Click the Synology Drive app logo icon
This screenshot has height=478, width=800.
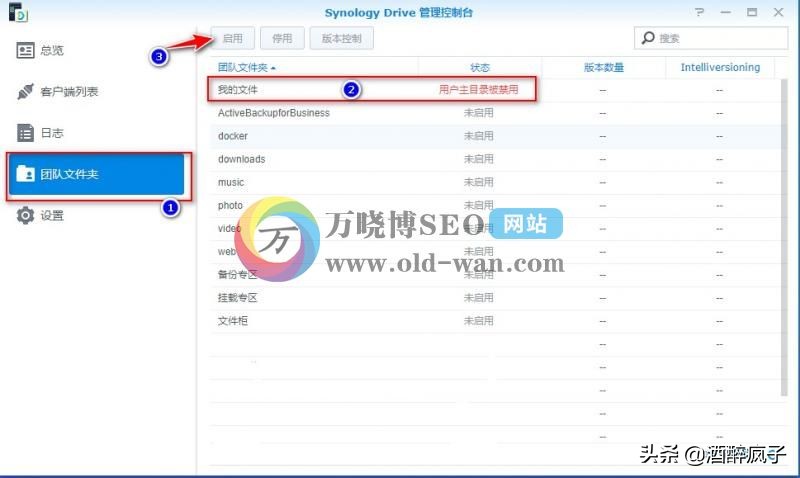point(18,12)
